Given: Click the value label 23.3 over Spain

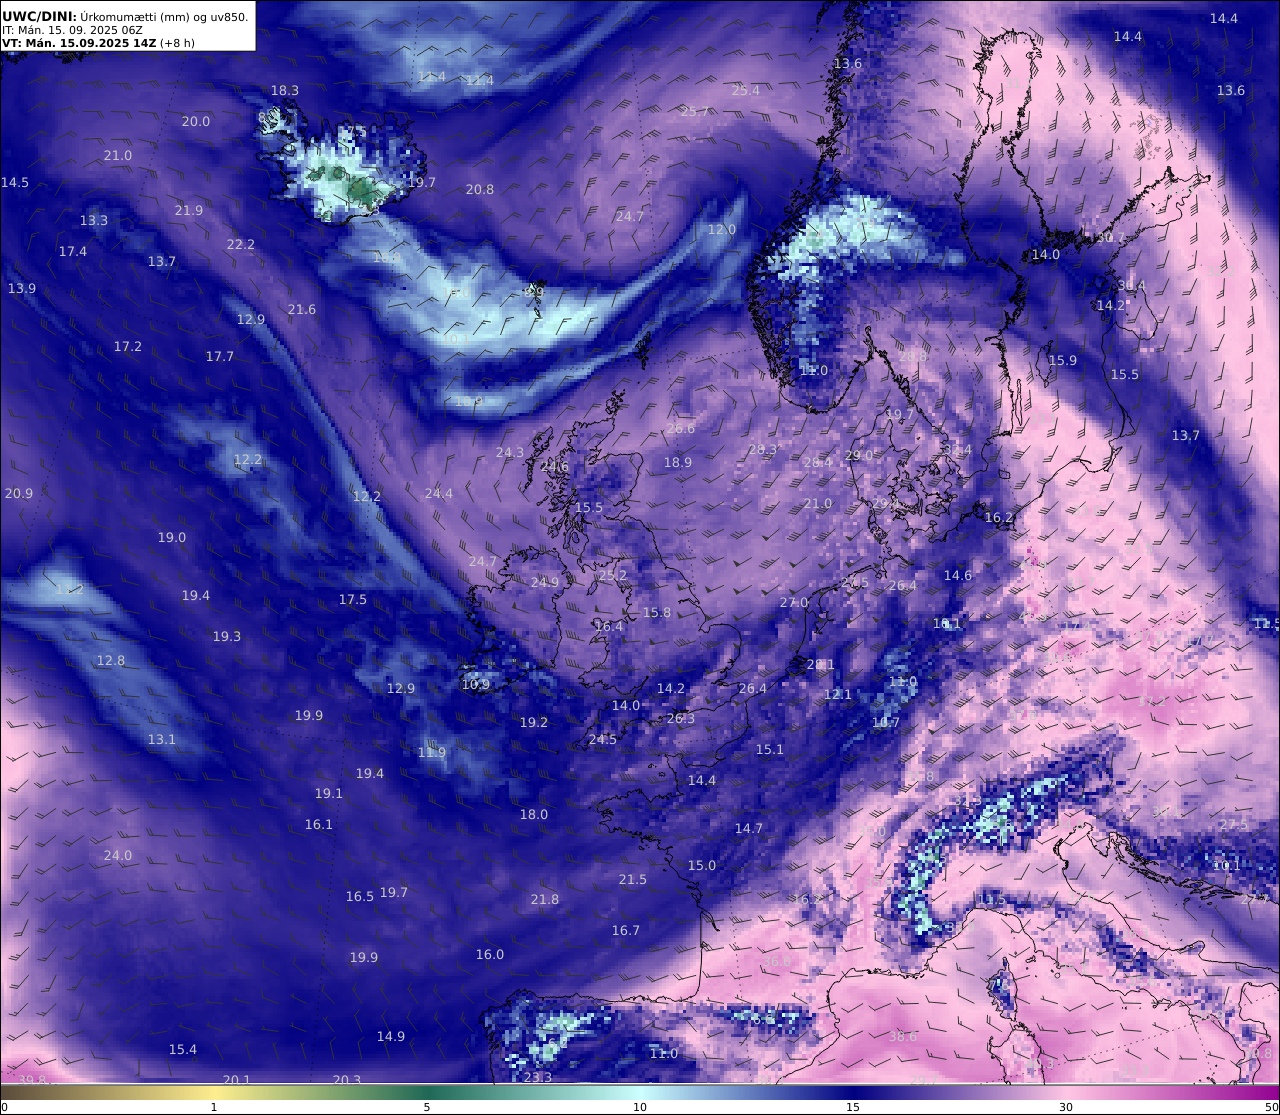Looking at the screenshot, I should (x=538, y=1077).
